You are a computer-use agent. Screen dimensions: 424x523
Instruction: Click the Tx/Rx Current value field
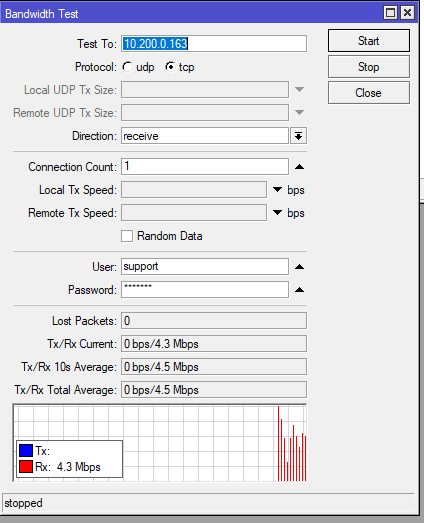coord(214,344)
